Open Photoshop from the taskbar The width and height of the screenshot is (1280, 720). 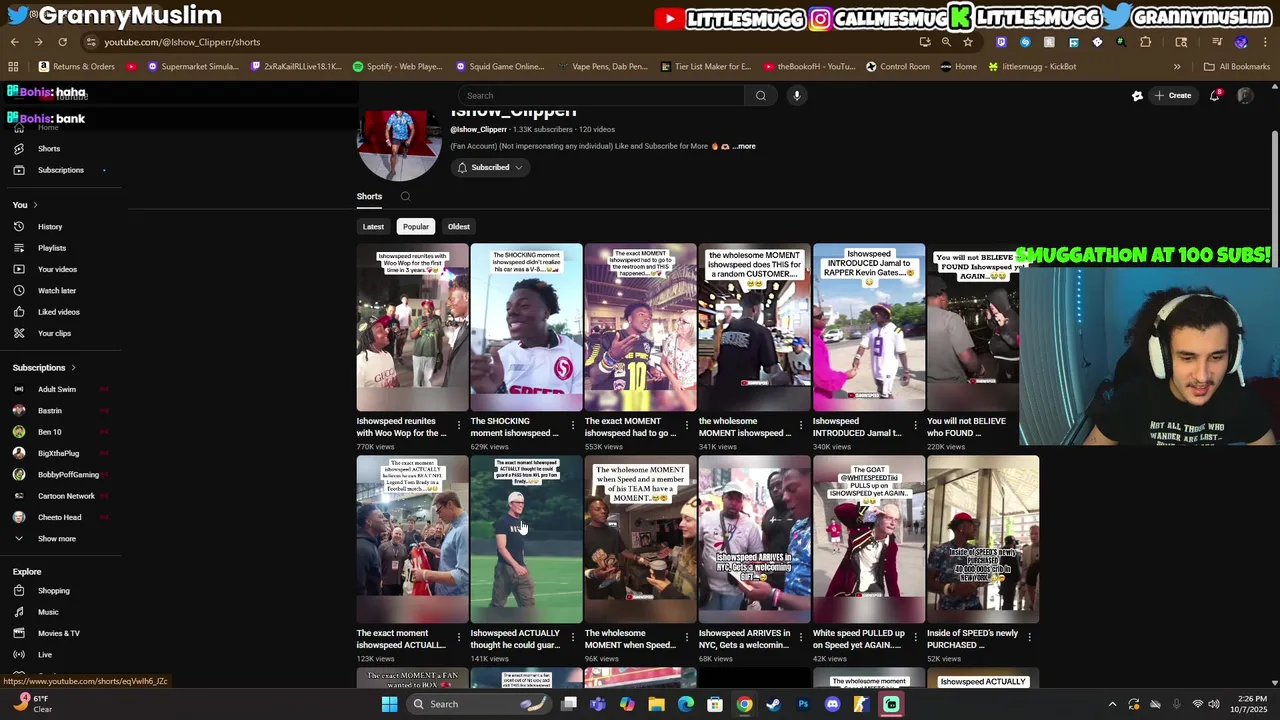pyautogui.click(x=803, y=704)
